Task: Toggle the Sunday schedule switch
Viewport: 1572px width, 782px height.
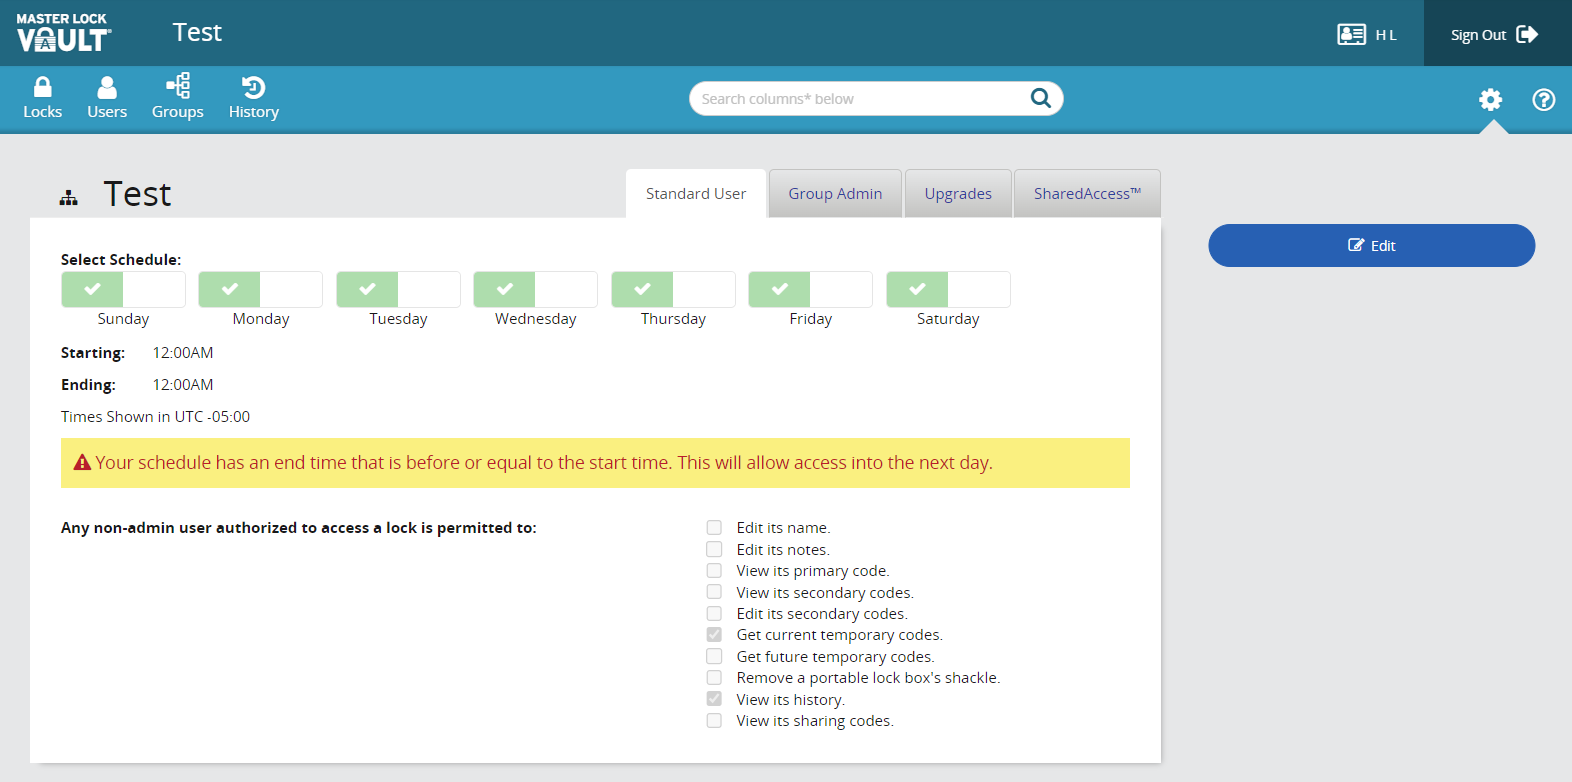Action: pyautogui.click(x=123, y=289)
